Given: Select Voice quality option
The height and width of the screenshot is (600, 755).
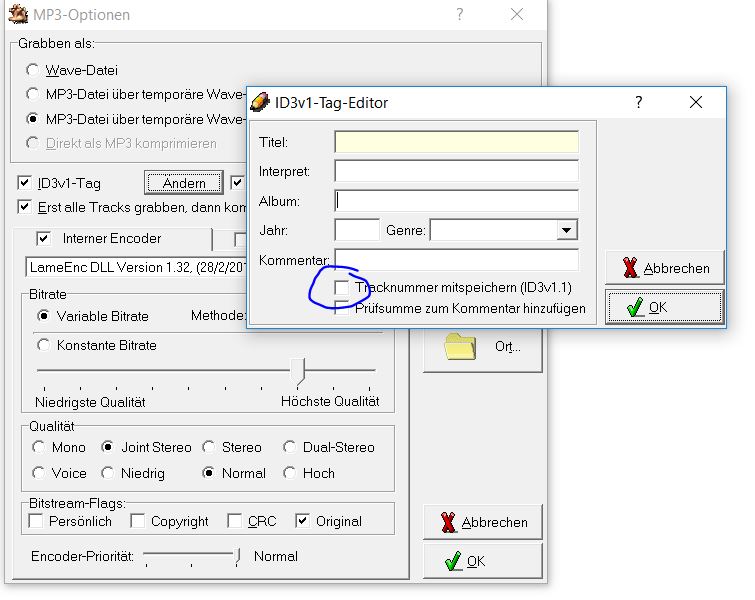Looking at the screenshot, I should click(x=38, y=473).
